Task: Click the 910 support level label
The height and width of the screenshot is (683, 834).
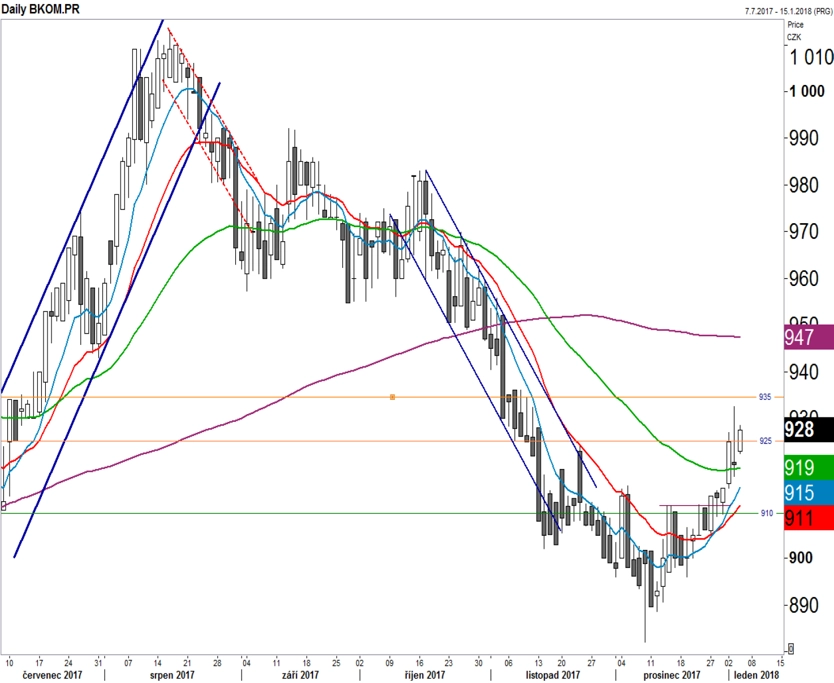Action: (766, 513)
